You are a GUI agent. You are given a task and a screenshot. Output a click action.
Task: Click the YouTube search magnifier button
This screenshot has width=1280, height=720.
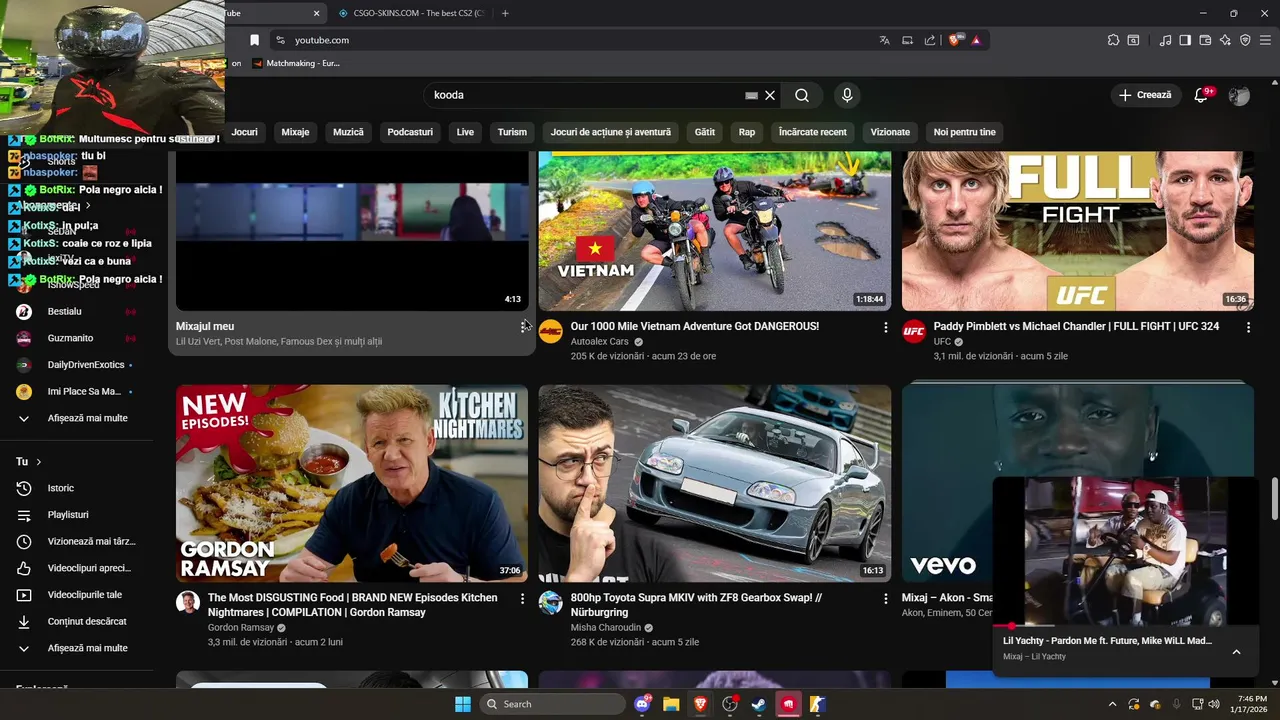pos(802,95)
